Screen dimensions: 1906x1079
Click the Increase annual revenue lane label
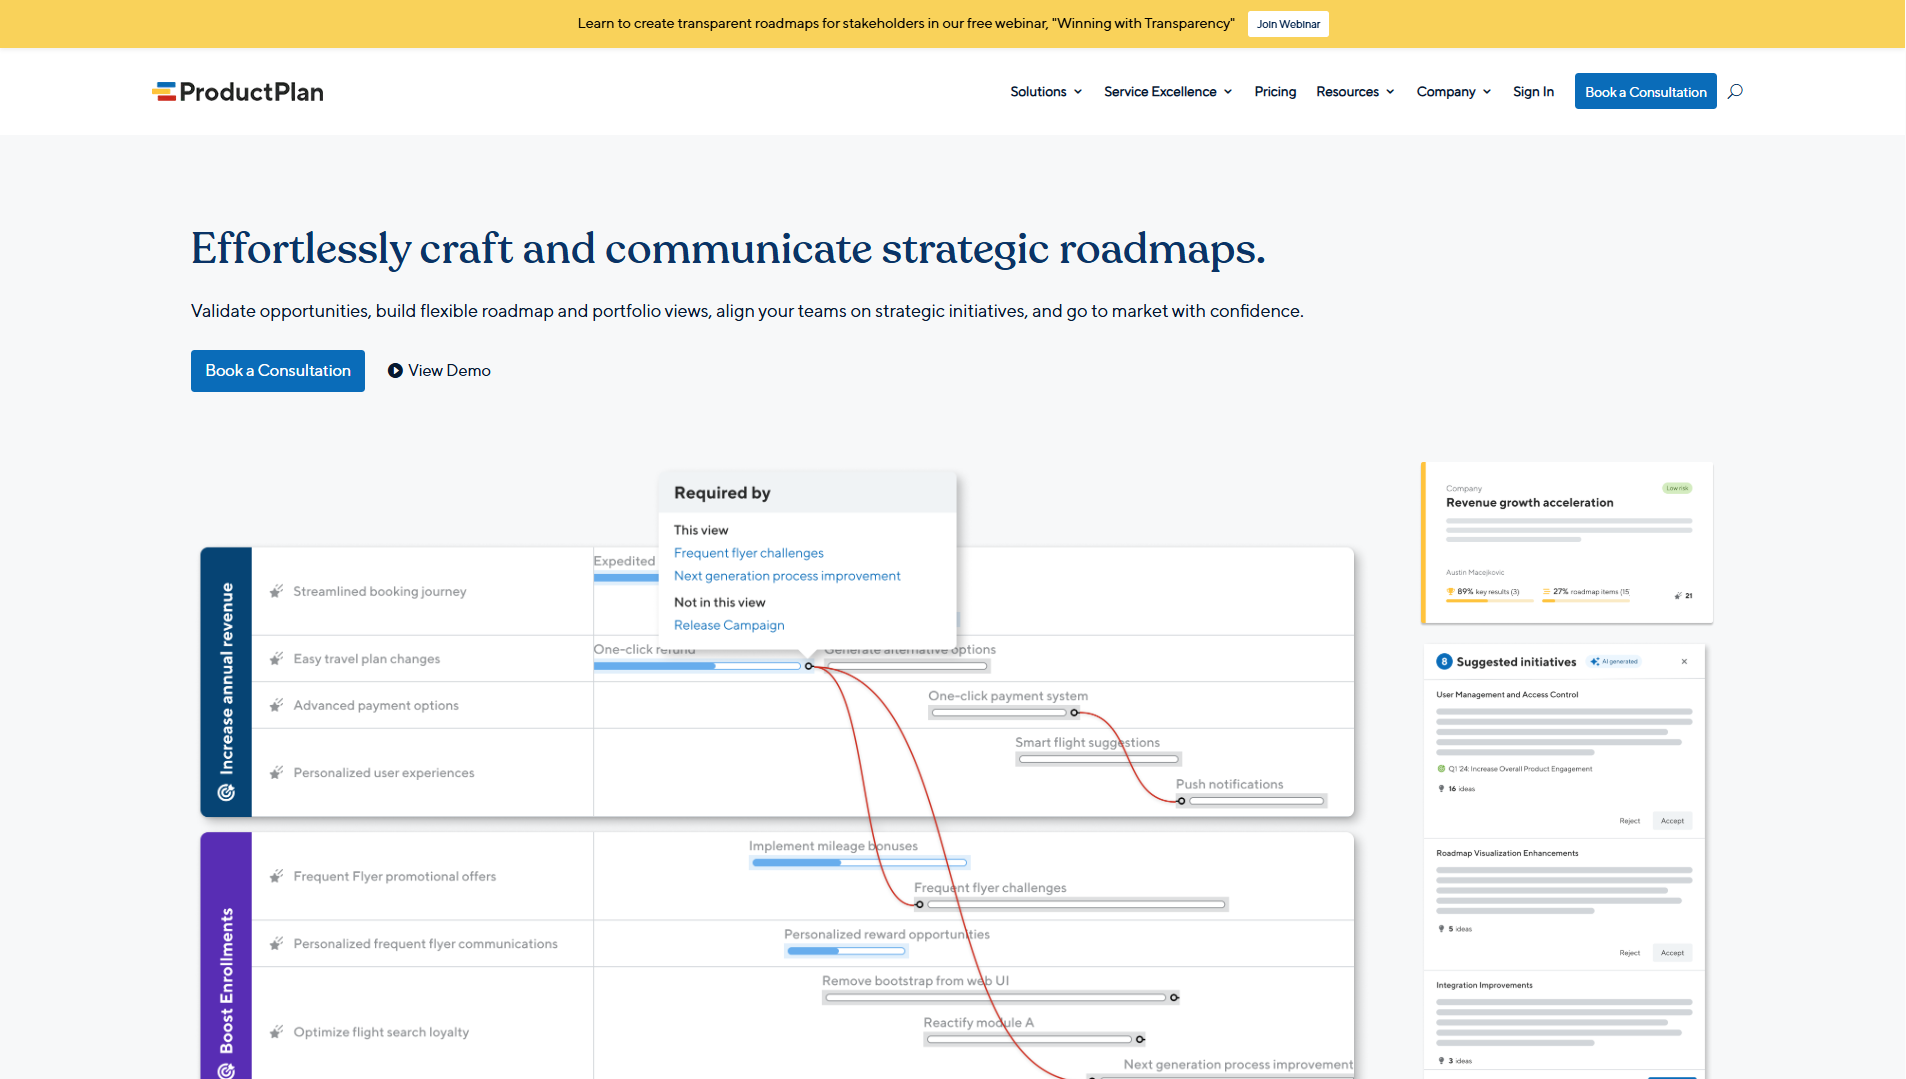[x=227, y=678]
